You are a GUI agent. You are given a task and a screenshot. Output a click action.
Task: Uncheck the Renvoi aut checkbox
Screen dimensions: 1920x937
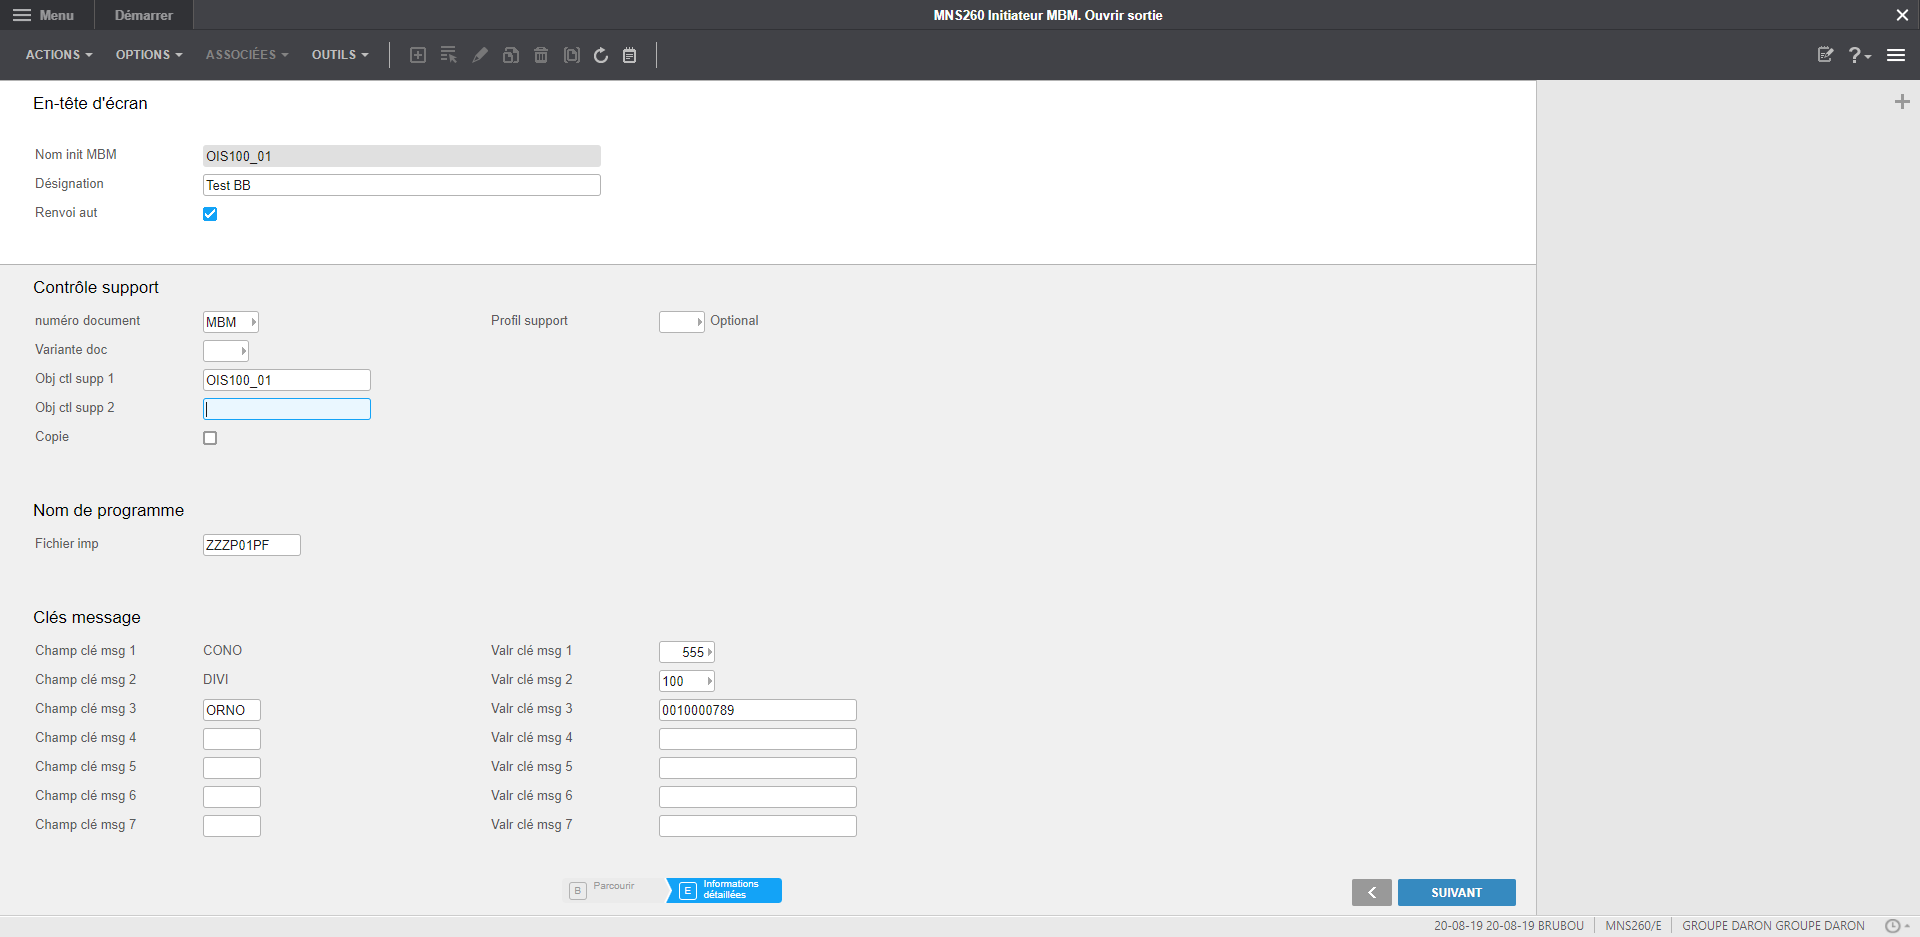210,213
